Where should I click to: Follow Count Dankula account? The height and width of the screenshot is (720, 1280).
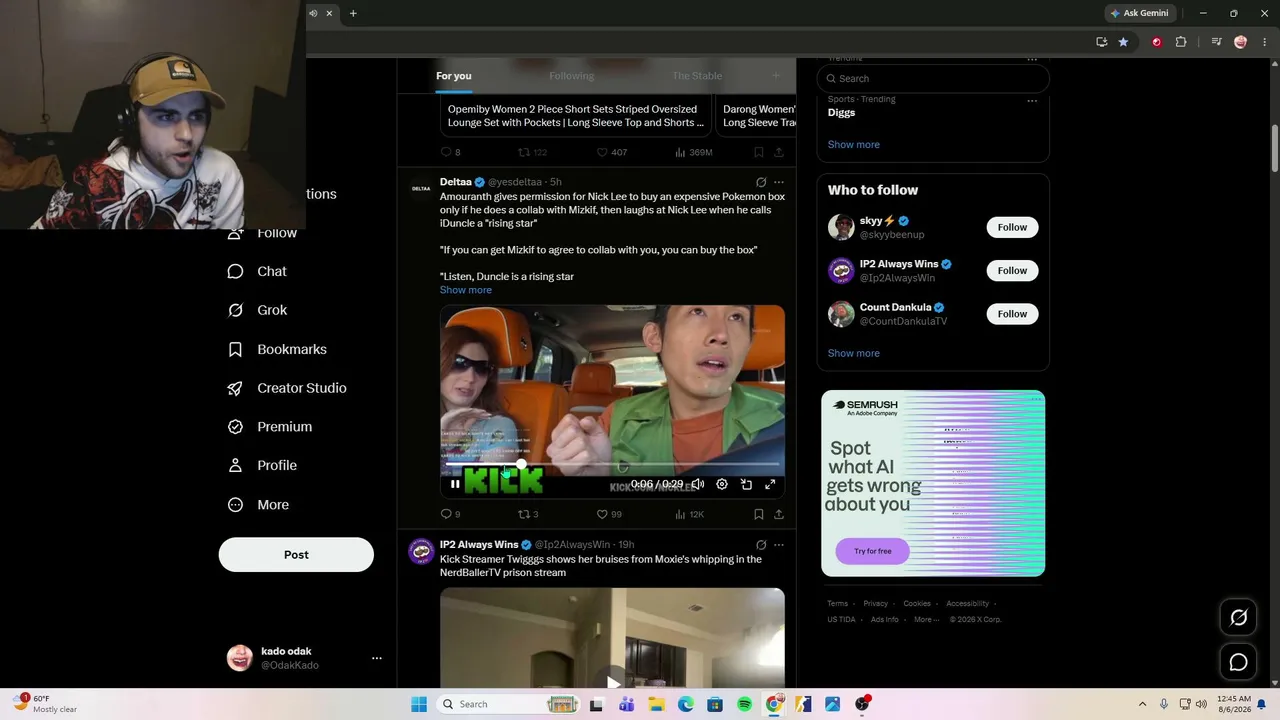[x=1012, y=314]
